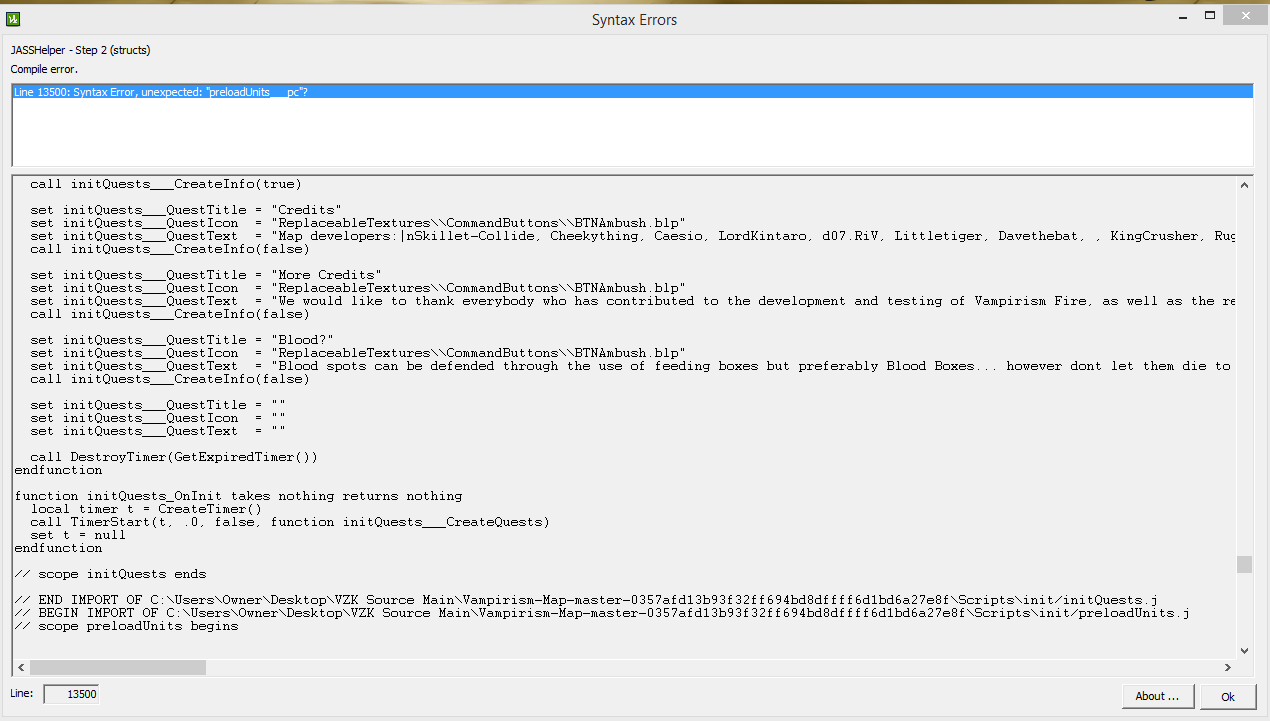The width and height of the screenshot is (1270, 721).
Task: Click the vertical scrollbar up arrow
Action: click(1244, 184)
